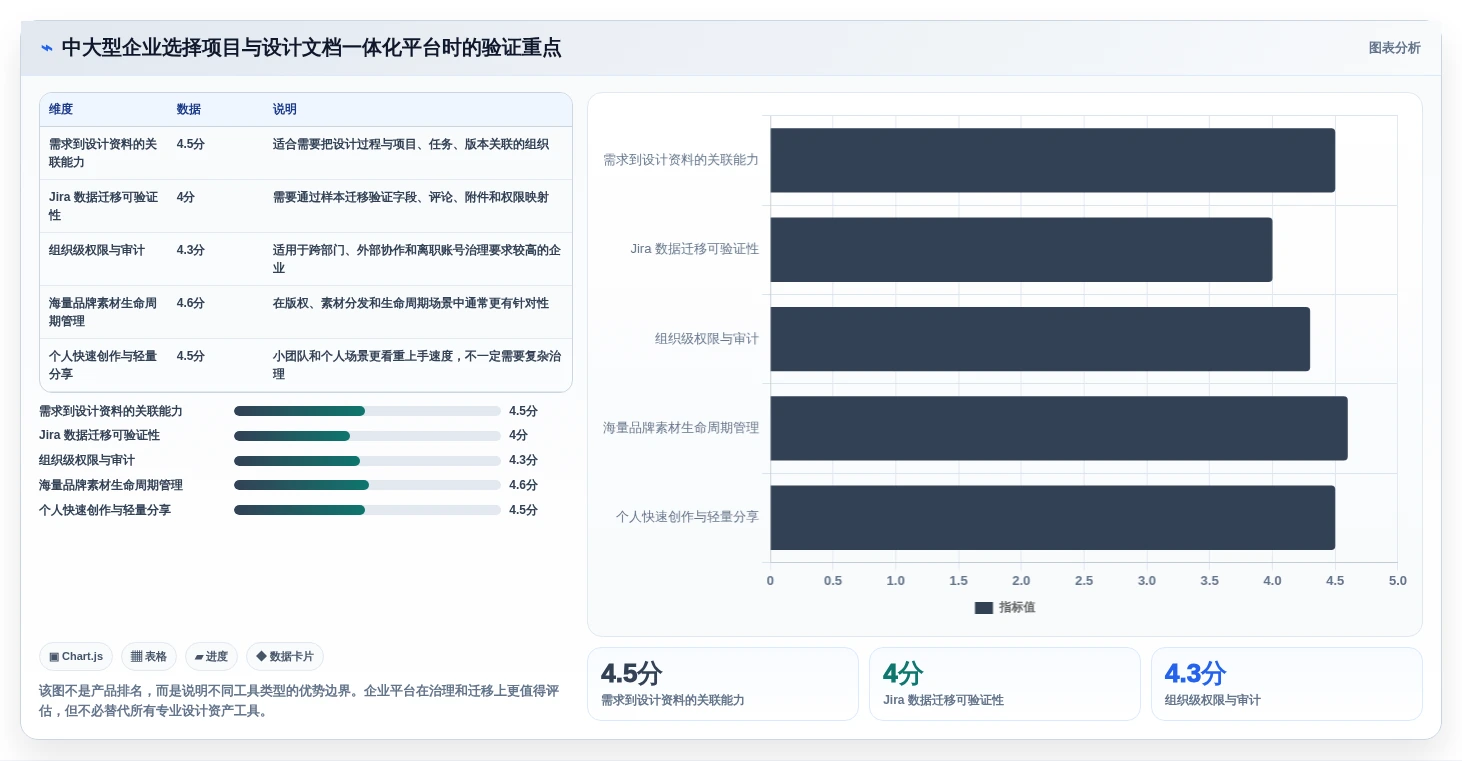Click progress bar for 海量品牌素材生命周期管理
This screenshot has height=761, width=1462.
[367, 485]
